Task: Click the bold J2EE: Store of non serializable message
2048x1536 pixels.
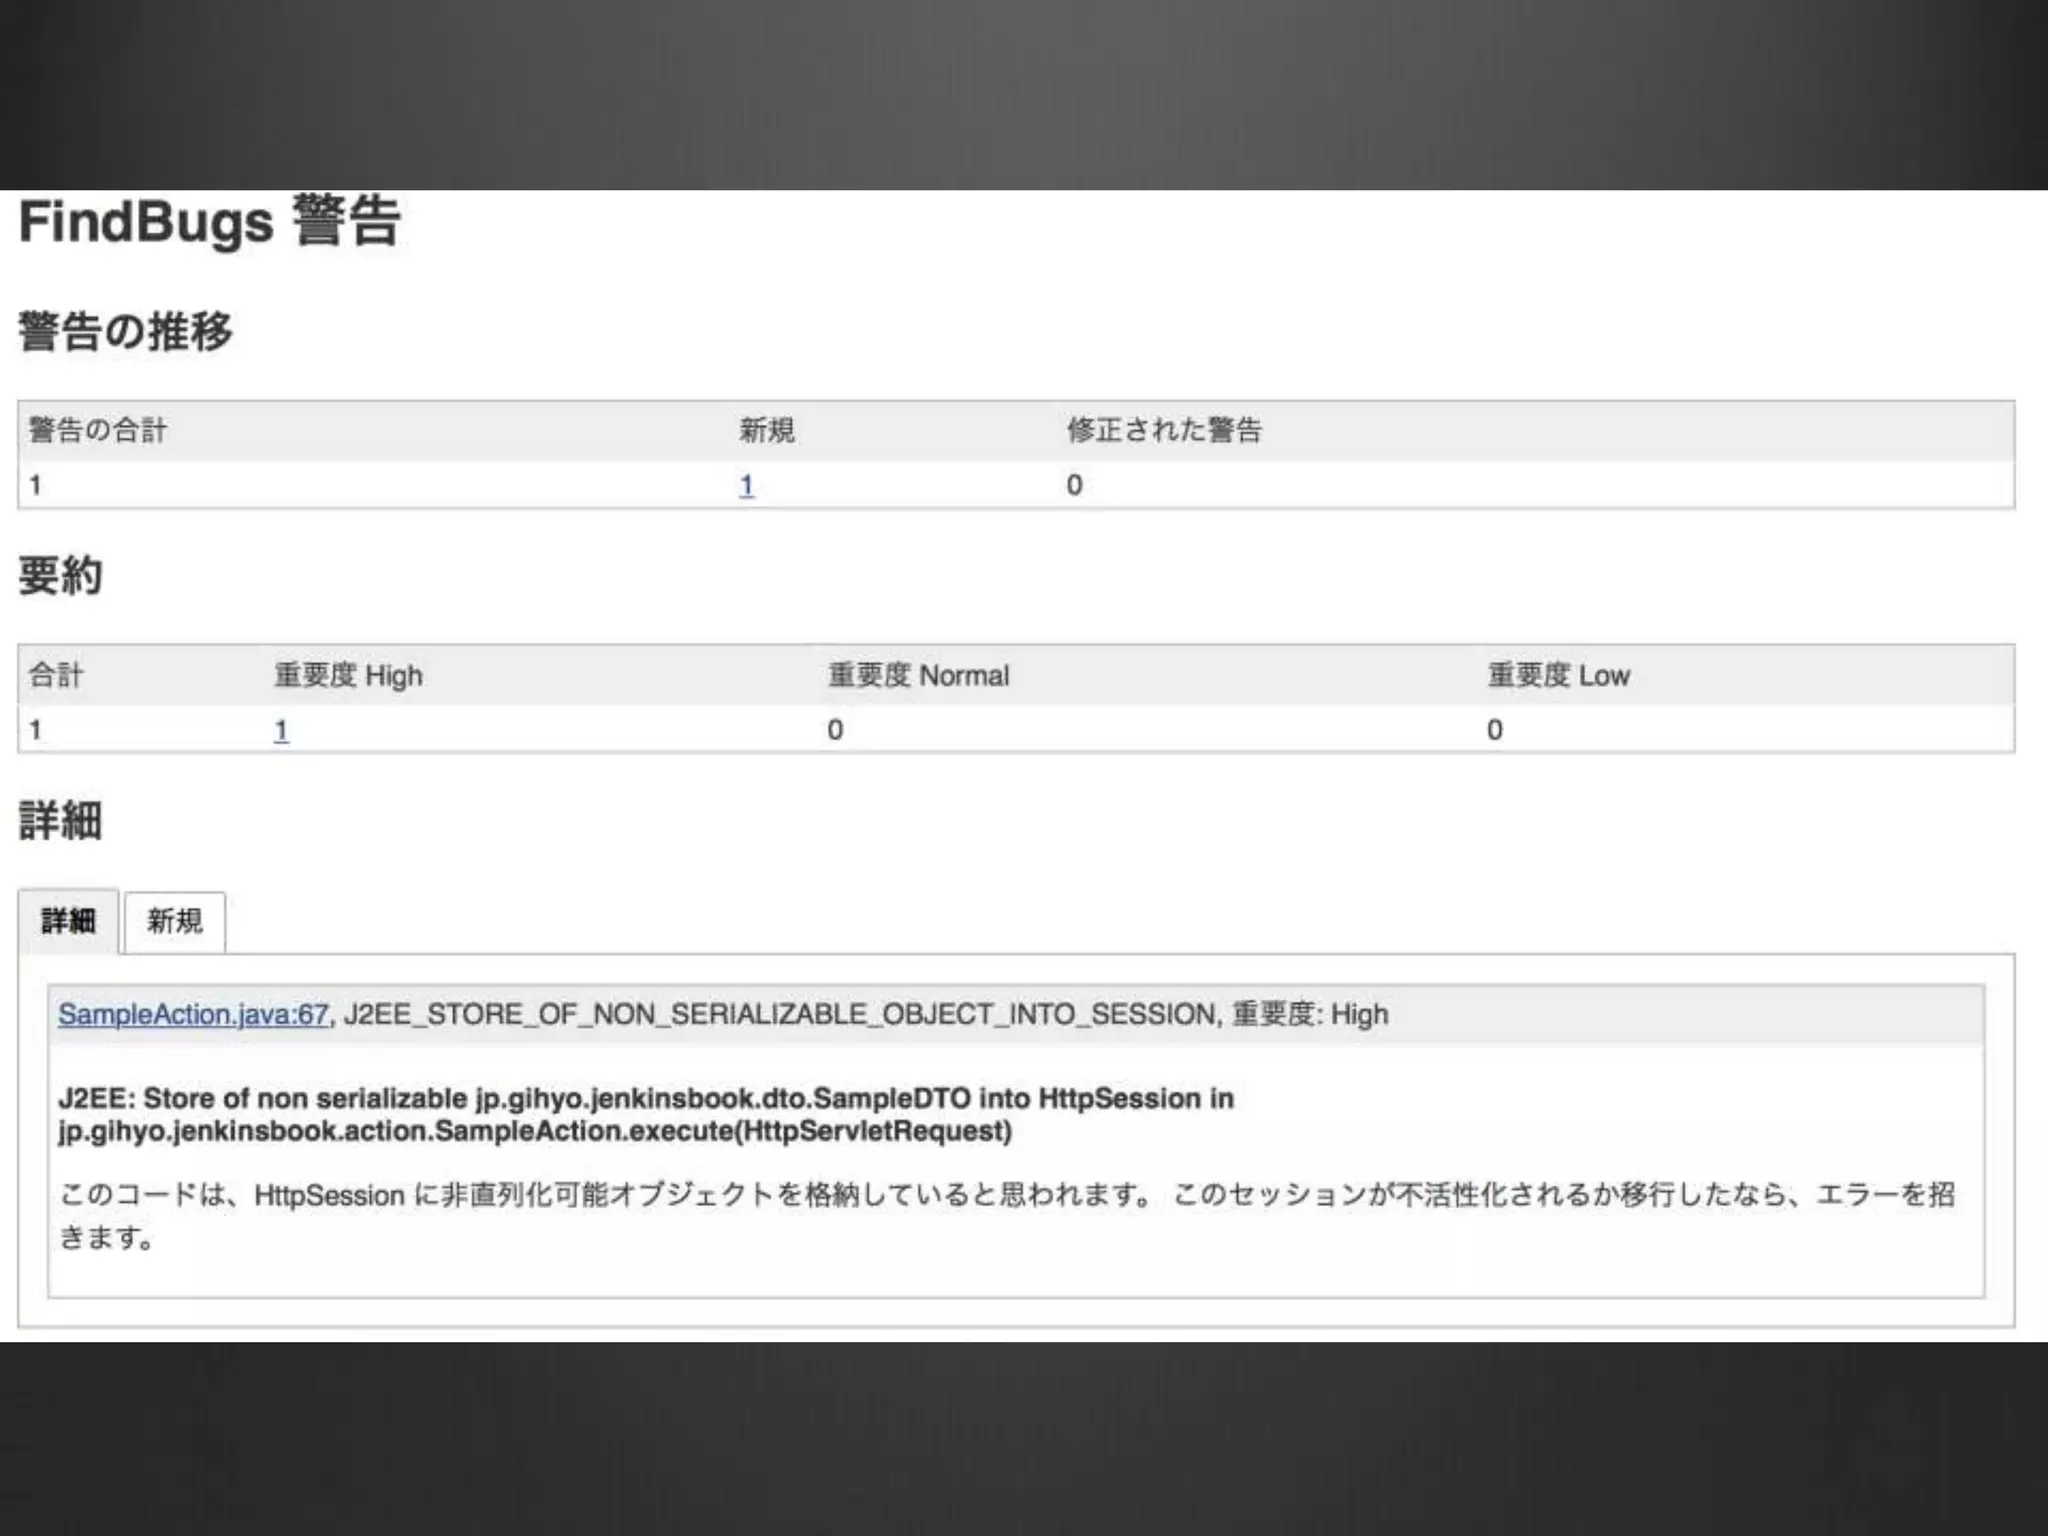Action: 646,1114
